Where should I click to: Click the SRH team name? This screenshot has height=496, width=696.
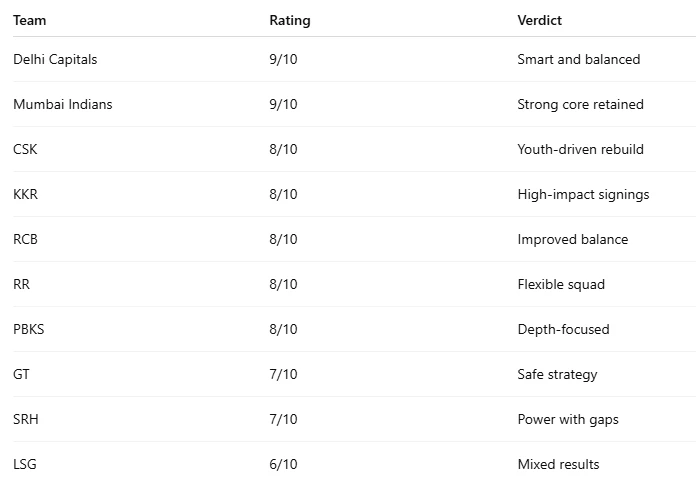pyautogui.click(x=25, y=419)
